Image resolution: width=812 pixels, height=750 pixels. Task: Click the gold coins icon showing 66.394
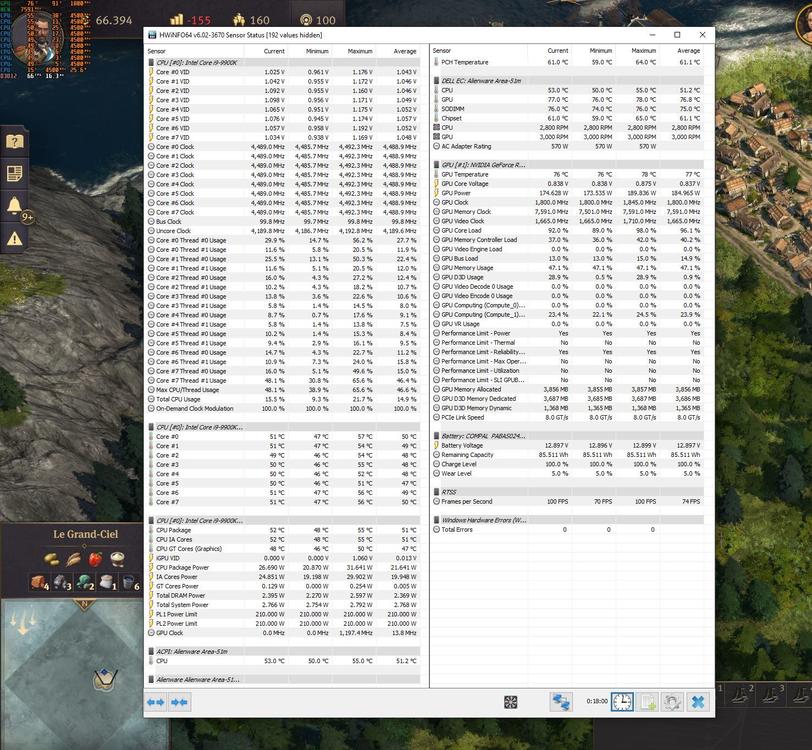(x=85, y=19)
